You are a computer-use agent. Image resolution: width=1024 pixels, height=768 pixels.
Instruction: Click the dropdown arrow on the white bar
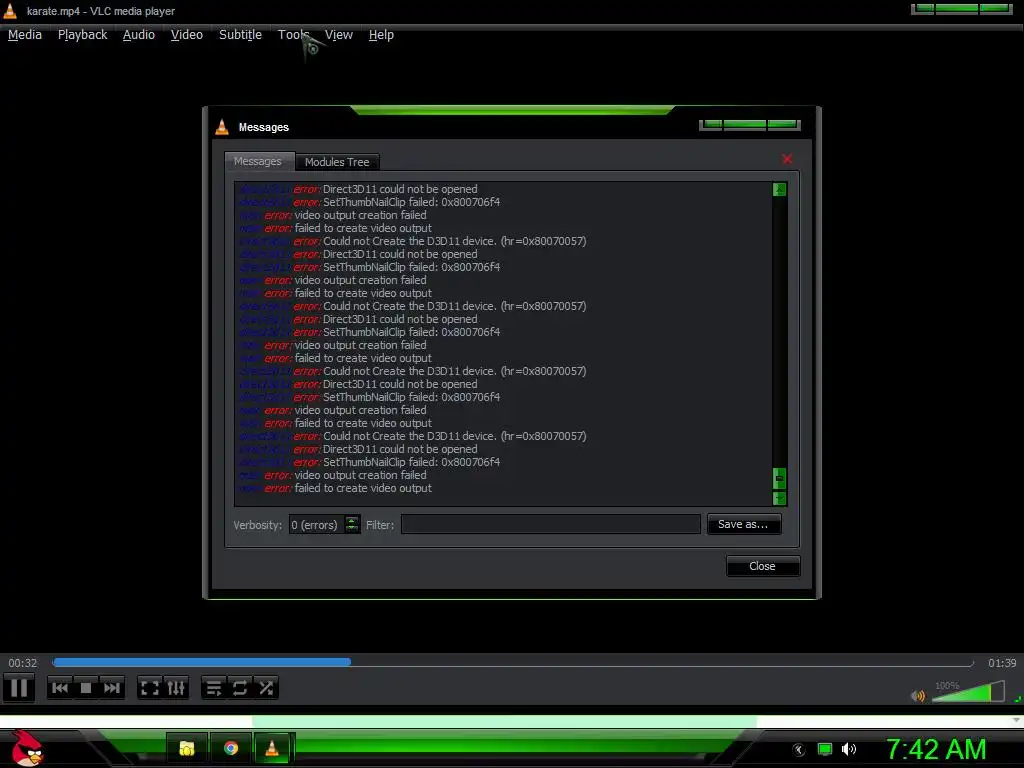[x=1016, y=720]
